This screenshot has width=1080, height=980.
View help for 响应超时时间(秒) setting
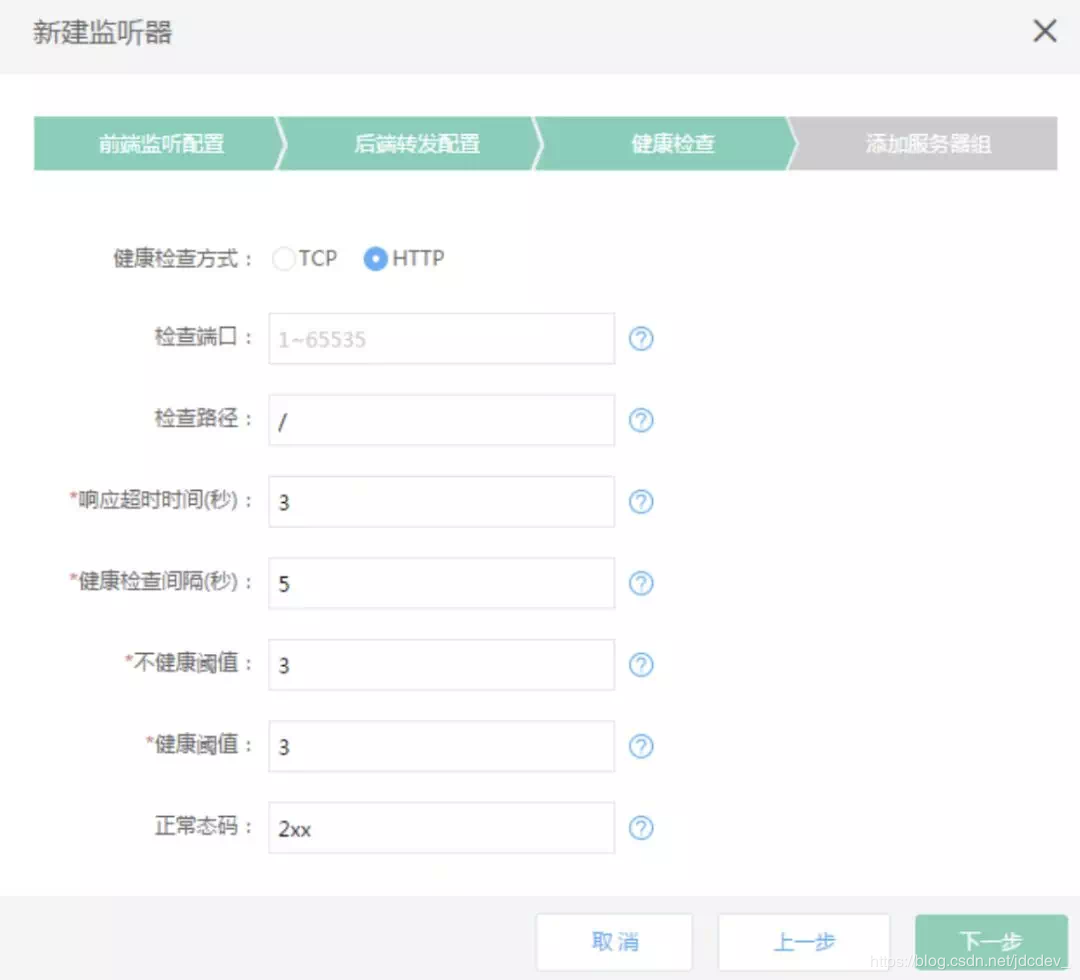(641, 502)
